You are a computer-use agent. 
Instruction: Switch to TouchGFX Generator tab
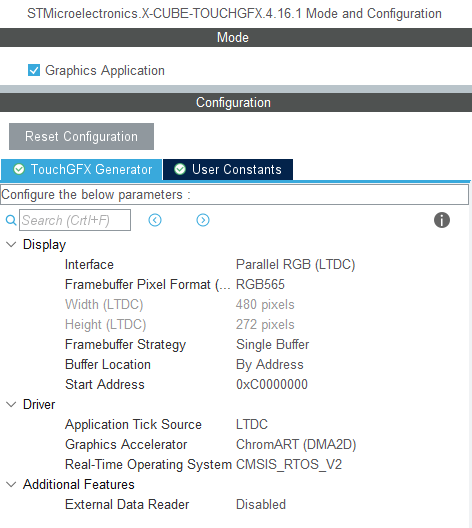pos(81,169)
